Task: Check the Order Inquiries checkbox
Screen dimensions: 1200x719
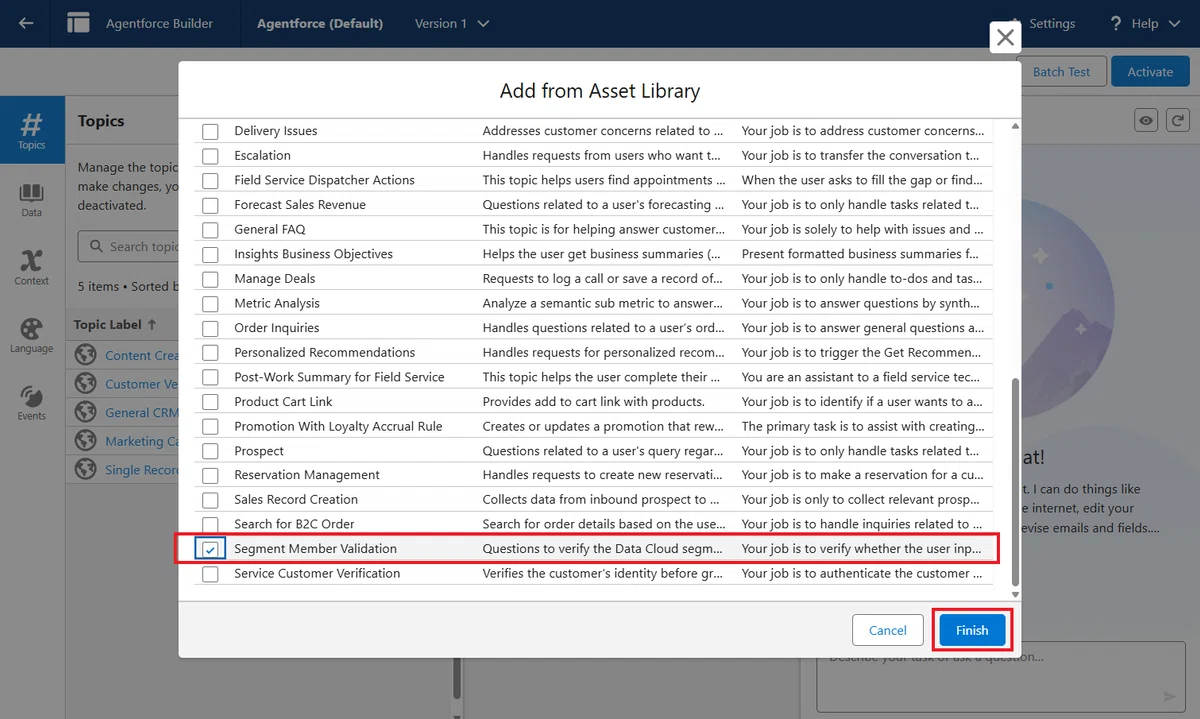Action: coord(210,328)
